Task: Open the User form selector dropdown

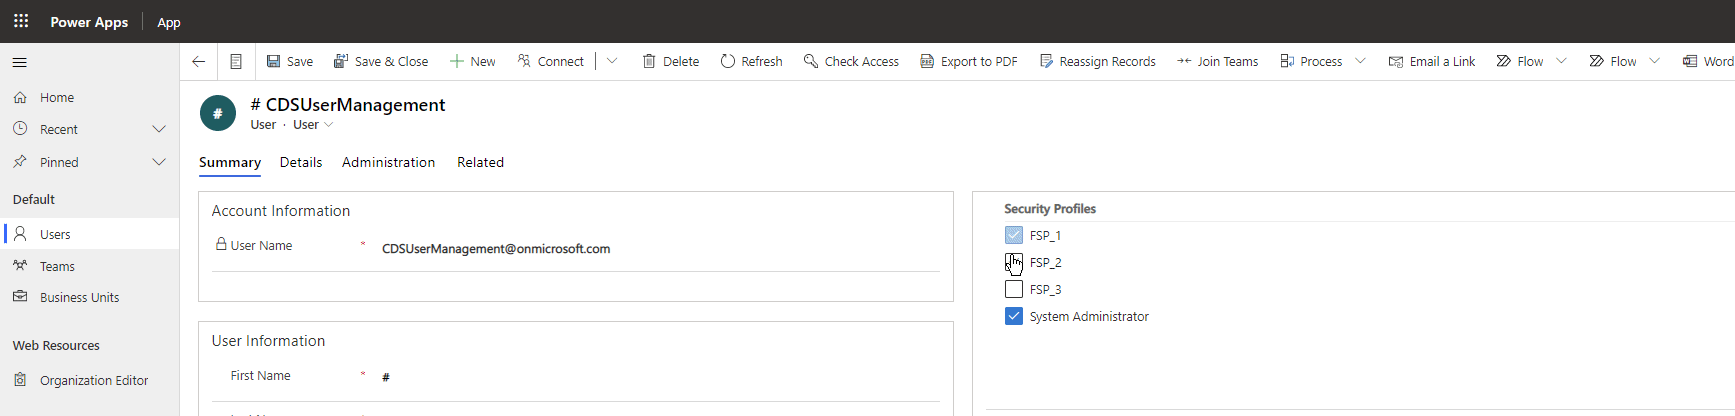Action: coord(313,125)
